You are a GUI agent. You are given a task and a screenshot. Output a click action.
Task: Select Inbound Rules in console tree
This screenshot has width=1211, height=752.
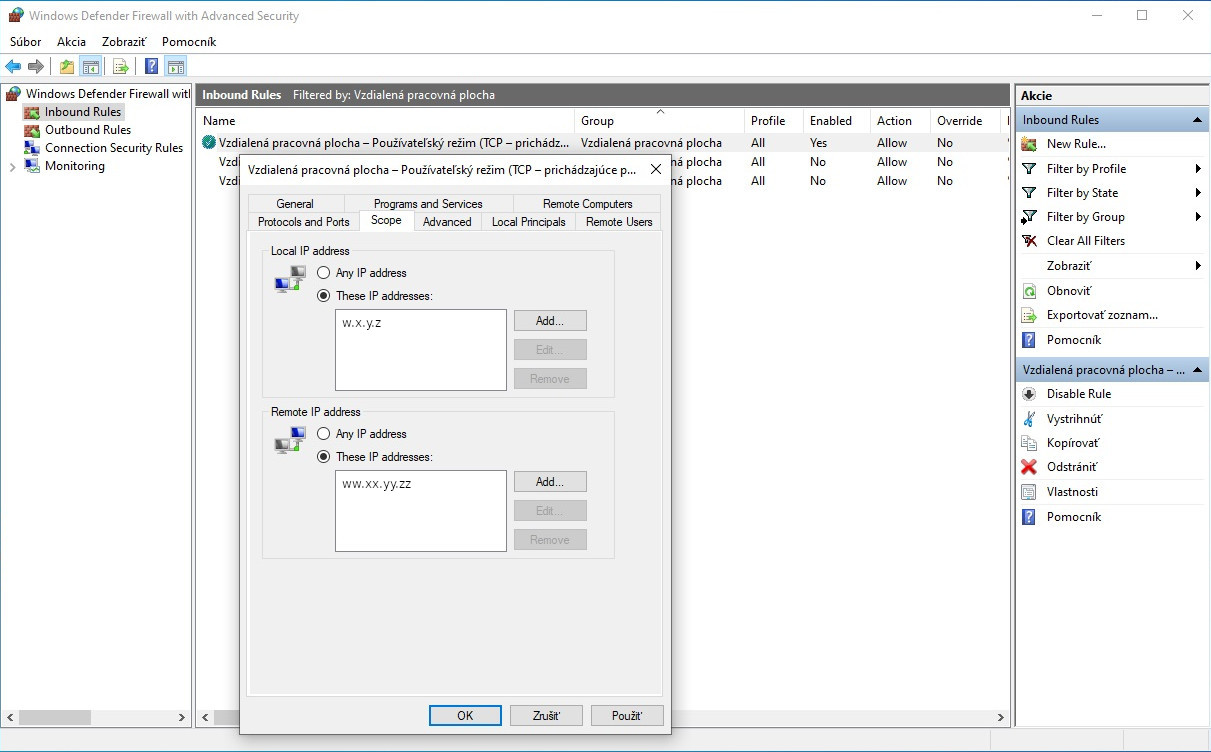click(x=83, y=112)
